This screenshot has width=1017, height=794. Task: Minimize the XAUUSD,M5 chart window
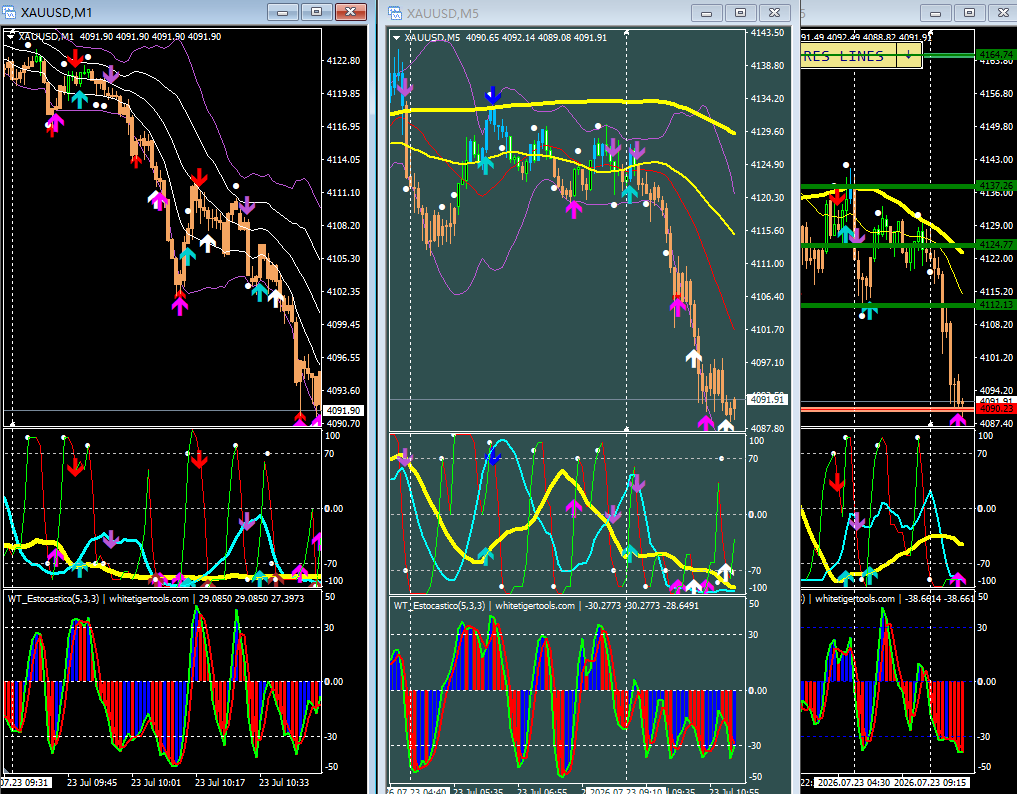706,13
